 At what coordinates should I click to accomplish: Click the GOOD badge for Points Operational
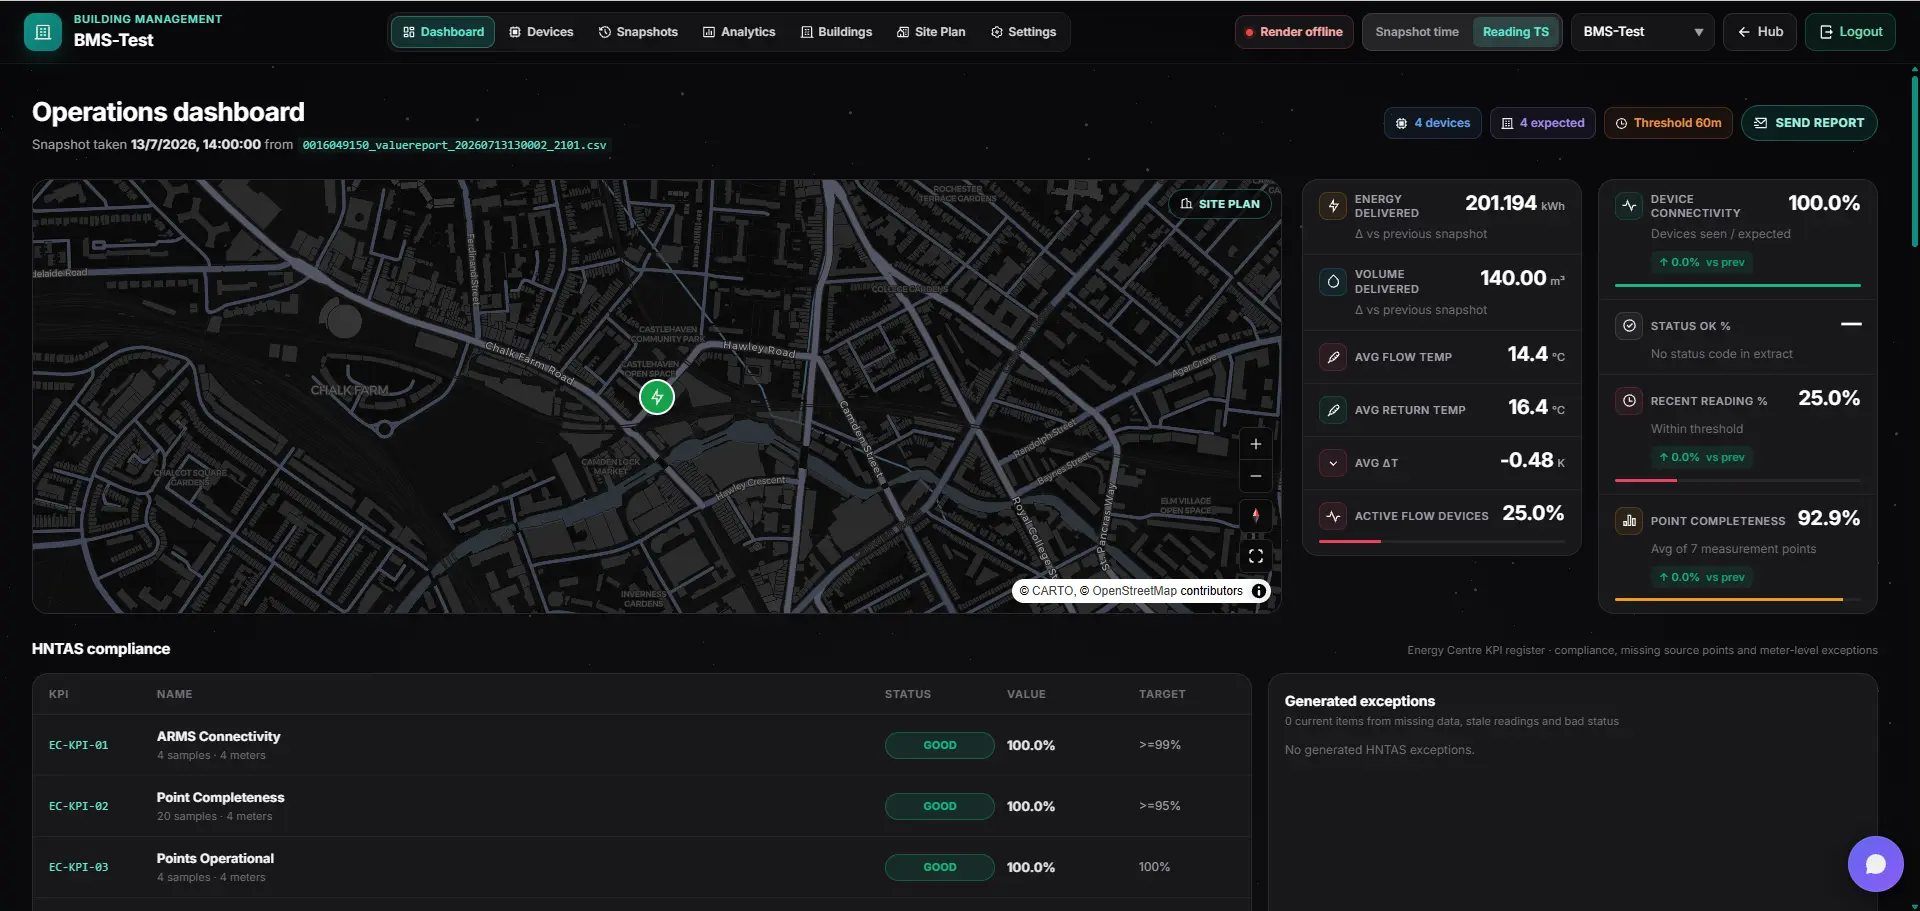point(940,868)
